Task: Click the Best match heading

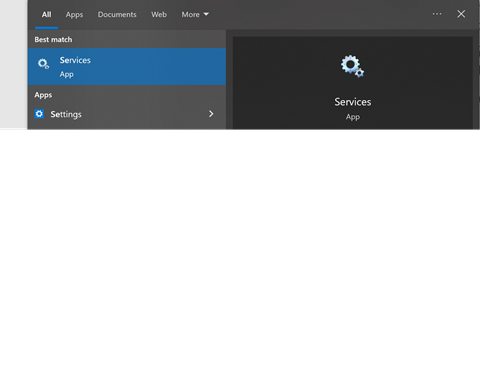Action: [x=53, y=40]
